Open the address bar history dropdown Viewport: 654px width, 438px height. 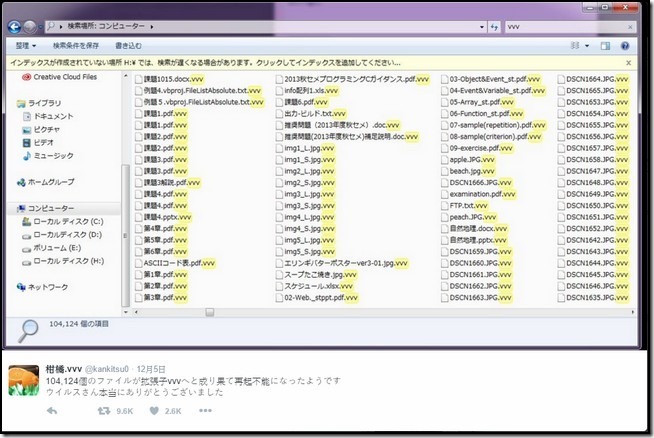point(482,27)
